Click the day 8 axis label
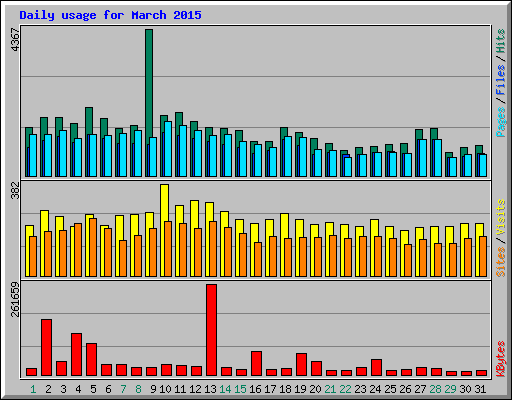512x400 pixels. click(138, 389)
